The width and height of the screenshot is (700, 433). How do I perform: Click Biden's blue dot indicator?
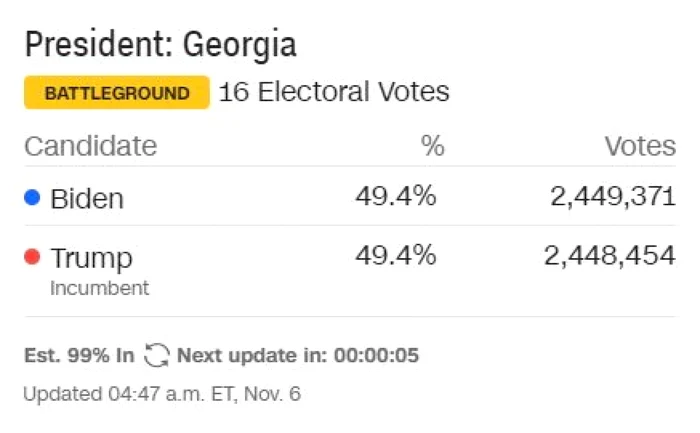(x=32, y=197)
